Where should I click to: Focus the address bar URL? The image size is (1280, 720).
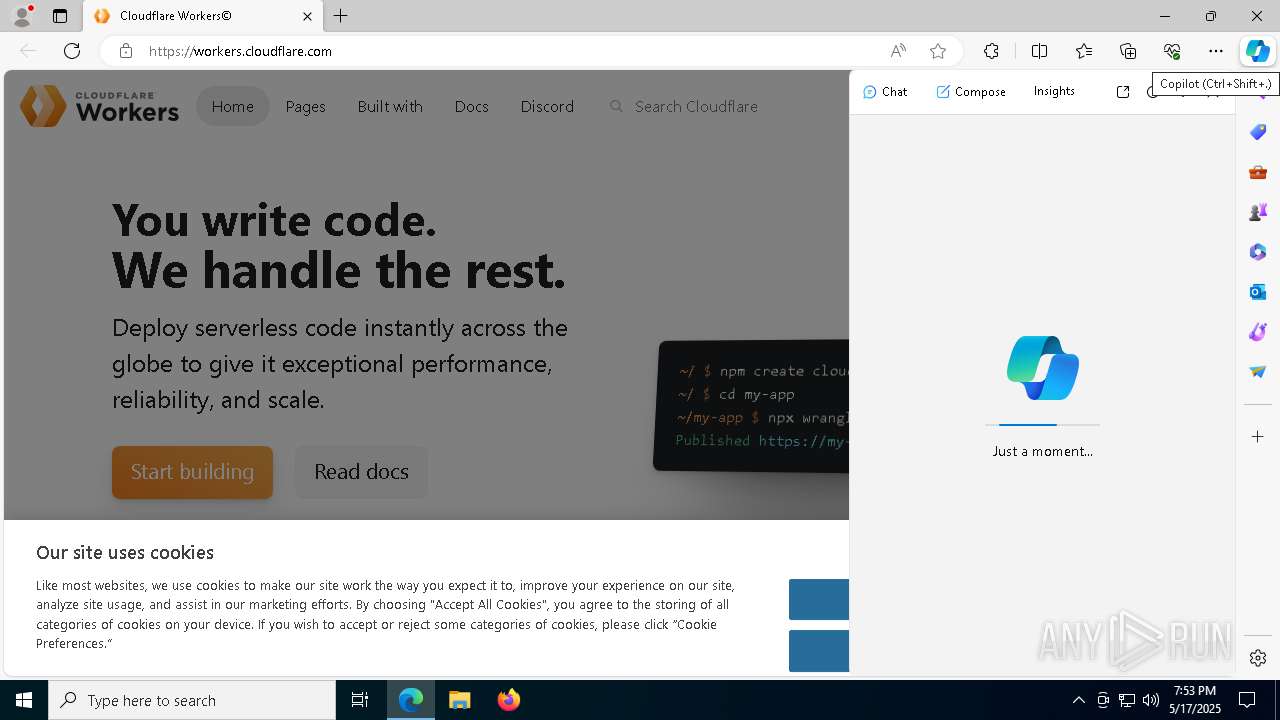[x=240, y=51]
